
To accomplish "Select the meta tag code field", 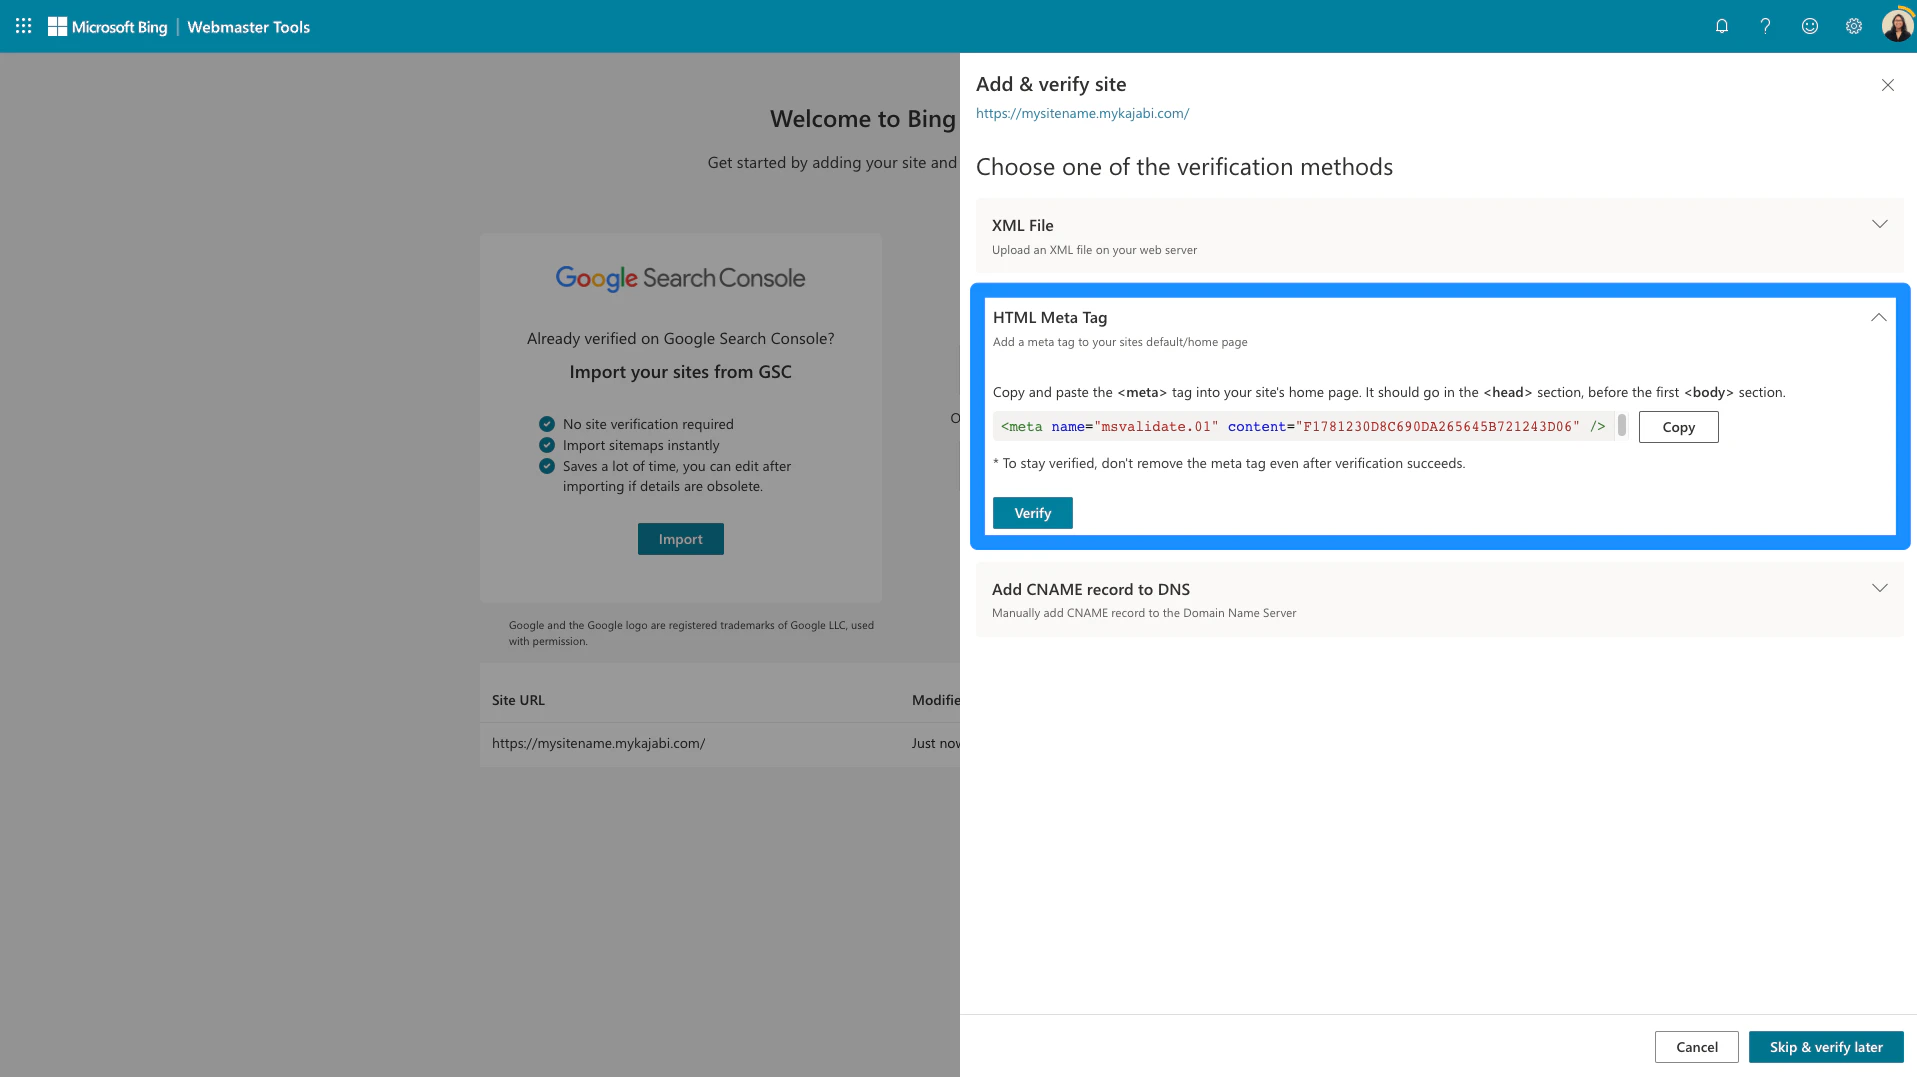I will click(x=1300, y=426).
